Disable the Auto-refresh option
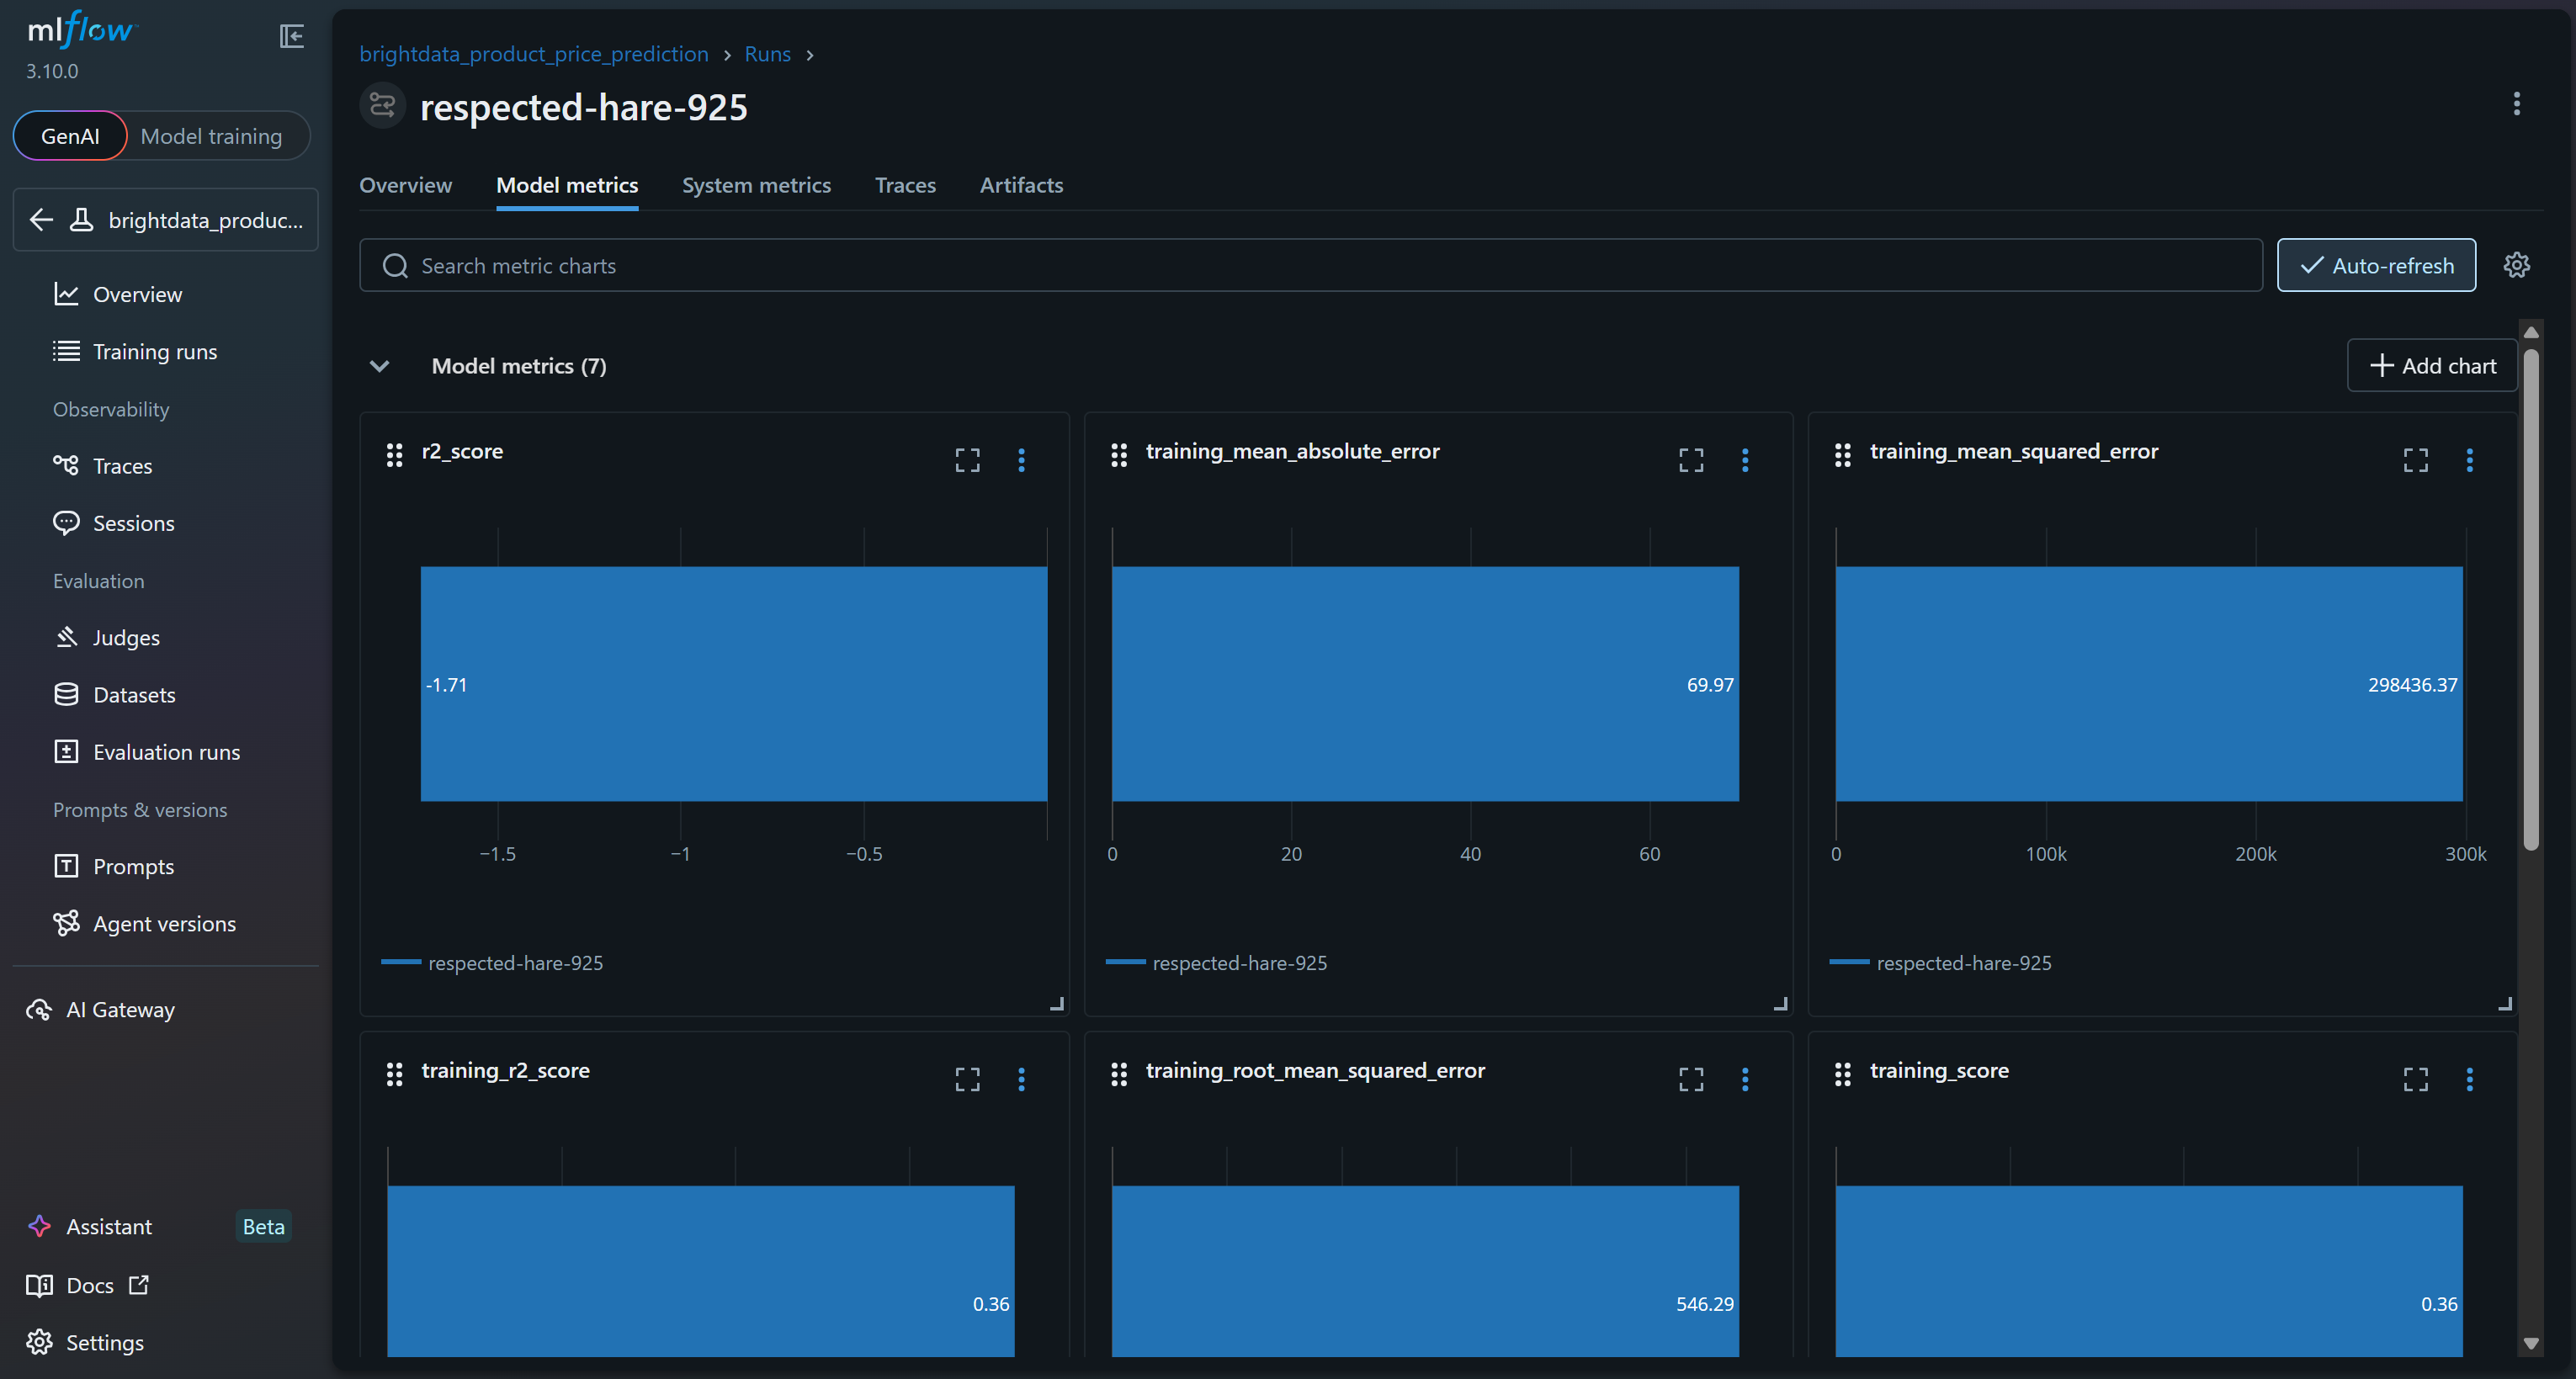The height and width of the screenshot is (1379, 2576). (x=2375, y=264)
